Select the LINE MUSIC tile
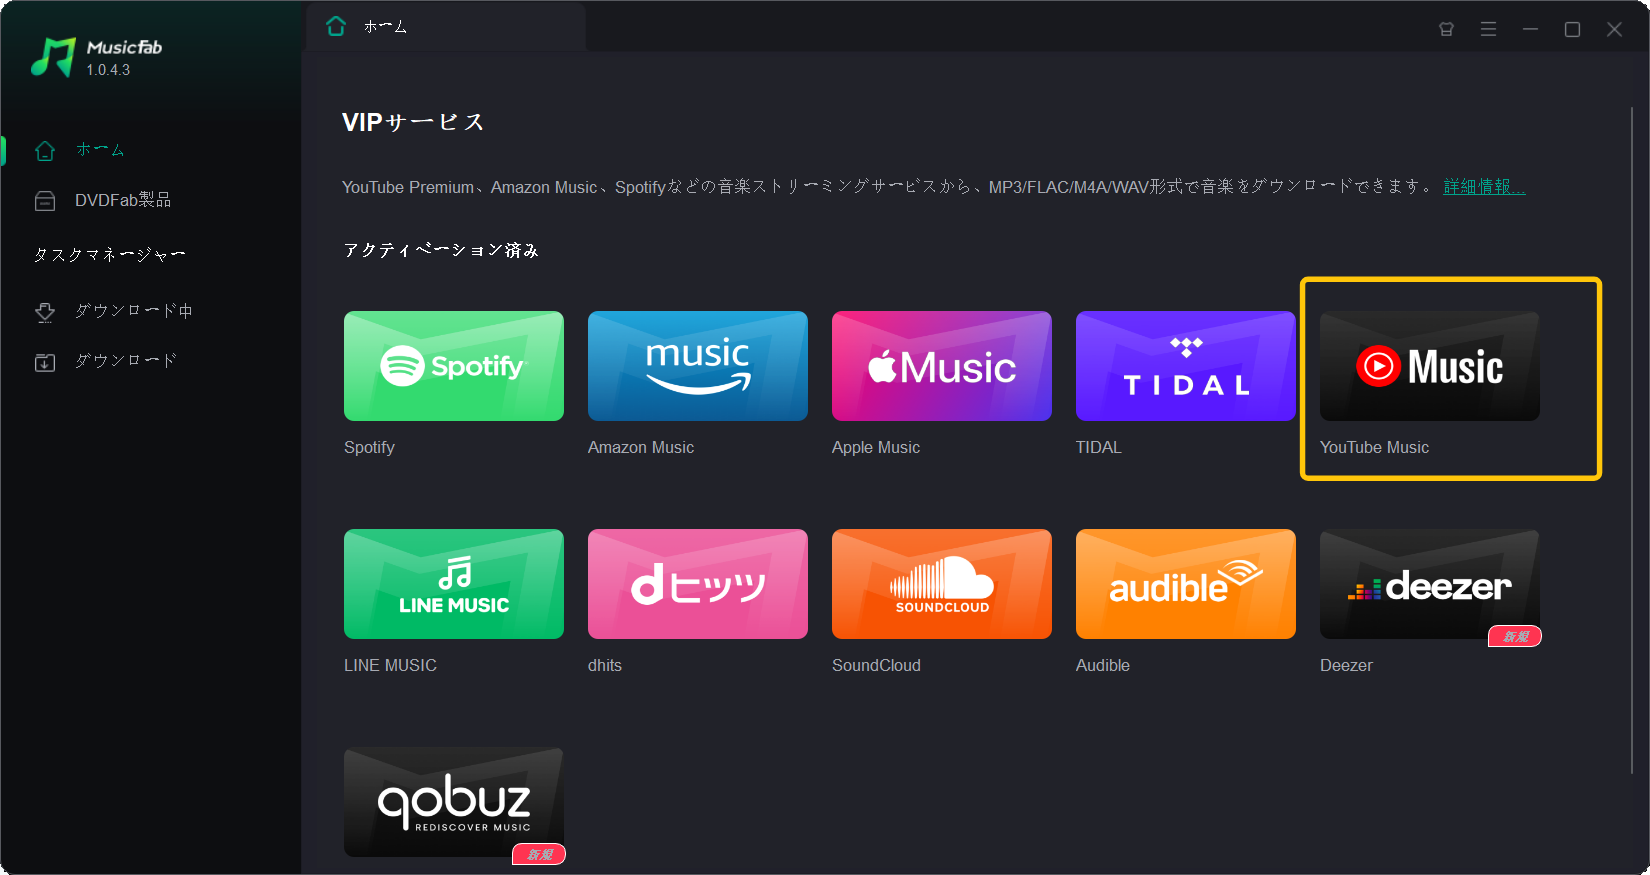 pyautogui.click(x=453, y=584)
